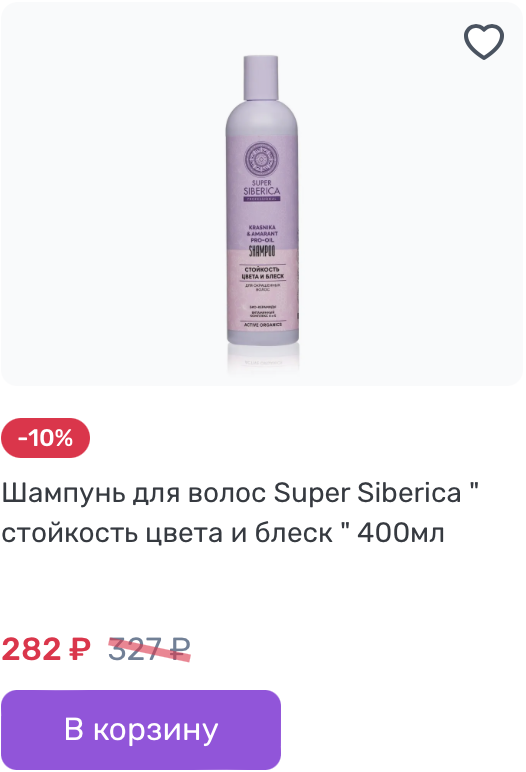Click the В корзину button

[141, 729]
